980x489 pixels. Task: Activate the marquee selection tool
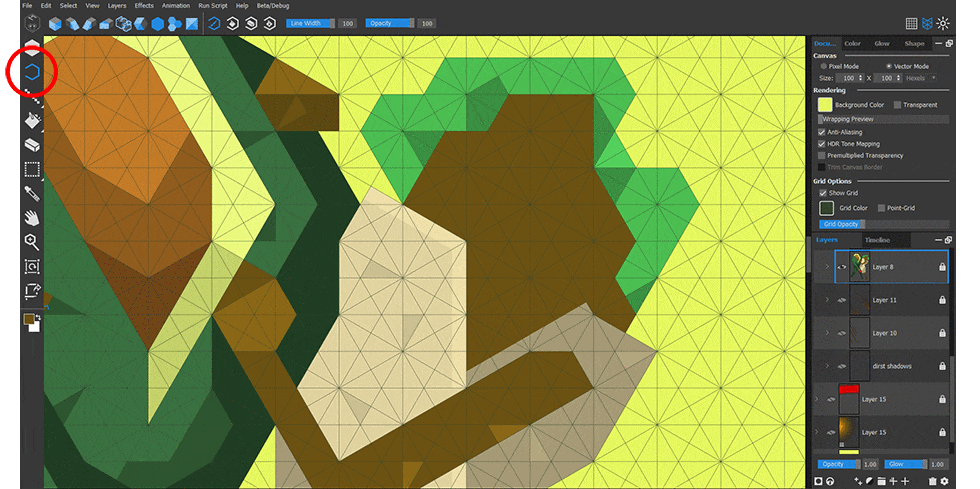coord(32,169)
